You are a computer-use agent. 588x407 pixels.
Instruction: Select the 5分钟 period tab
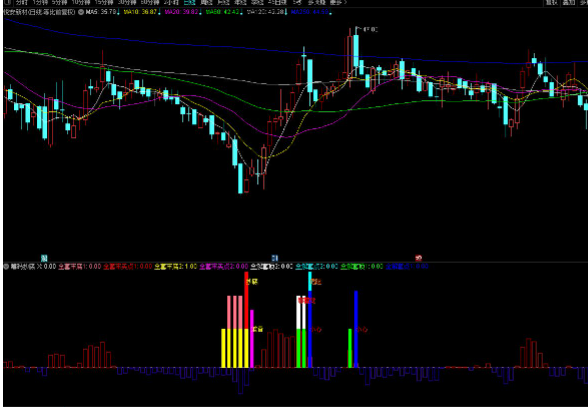(59, 3)
